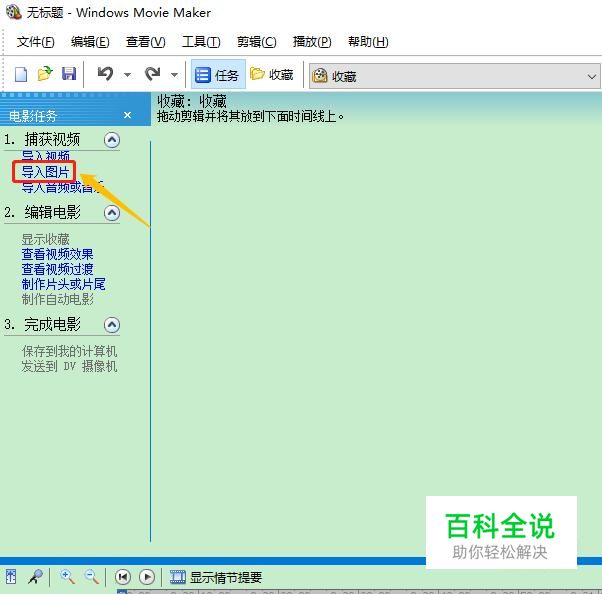Click the 发送到 DV 摄像机 text

(x=69, y=366)
